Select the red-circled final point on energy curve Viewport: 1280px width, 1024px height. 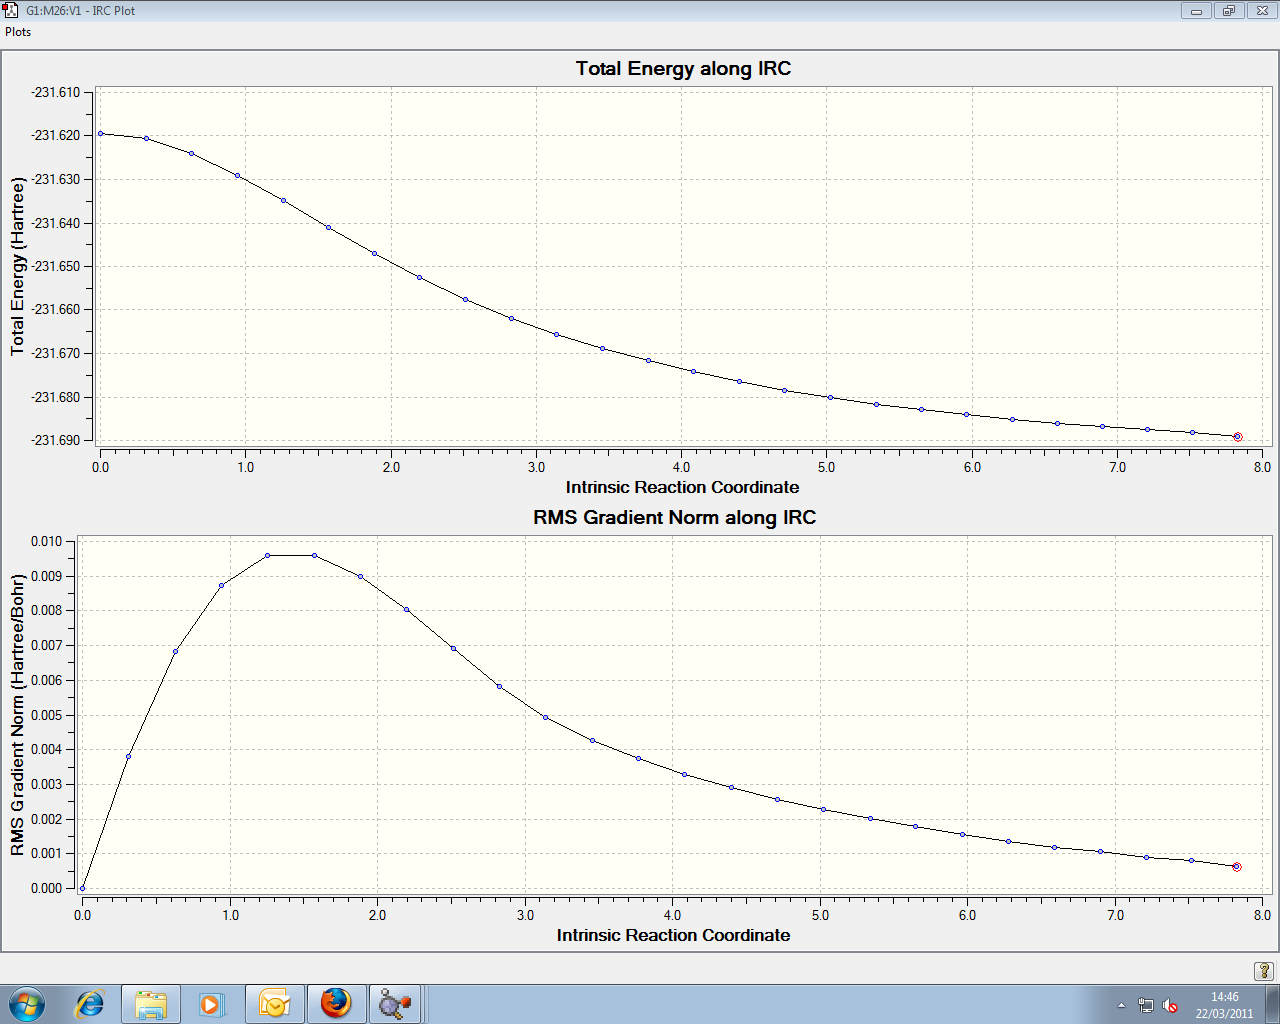click(1237, 436)
